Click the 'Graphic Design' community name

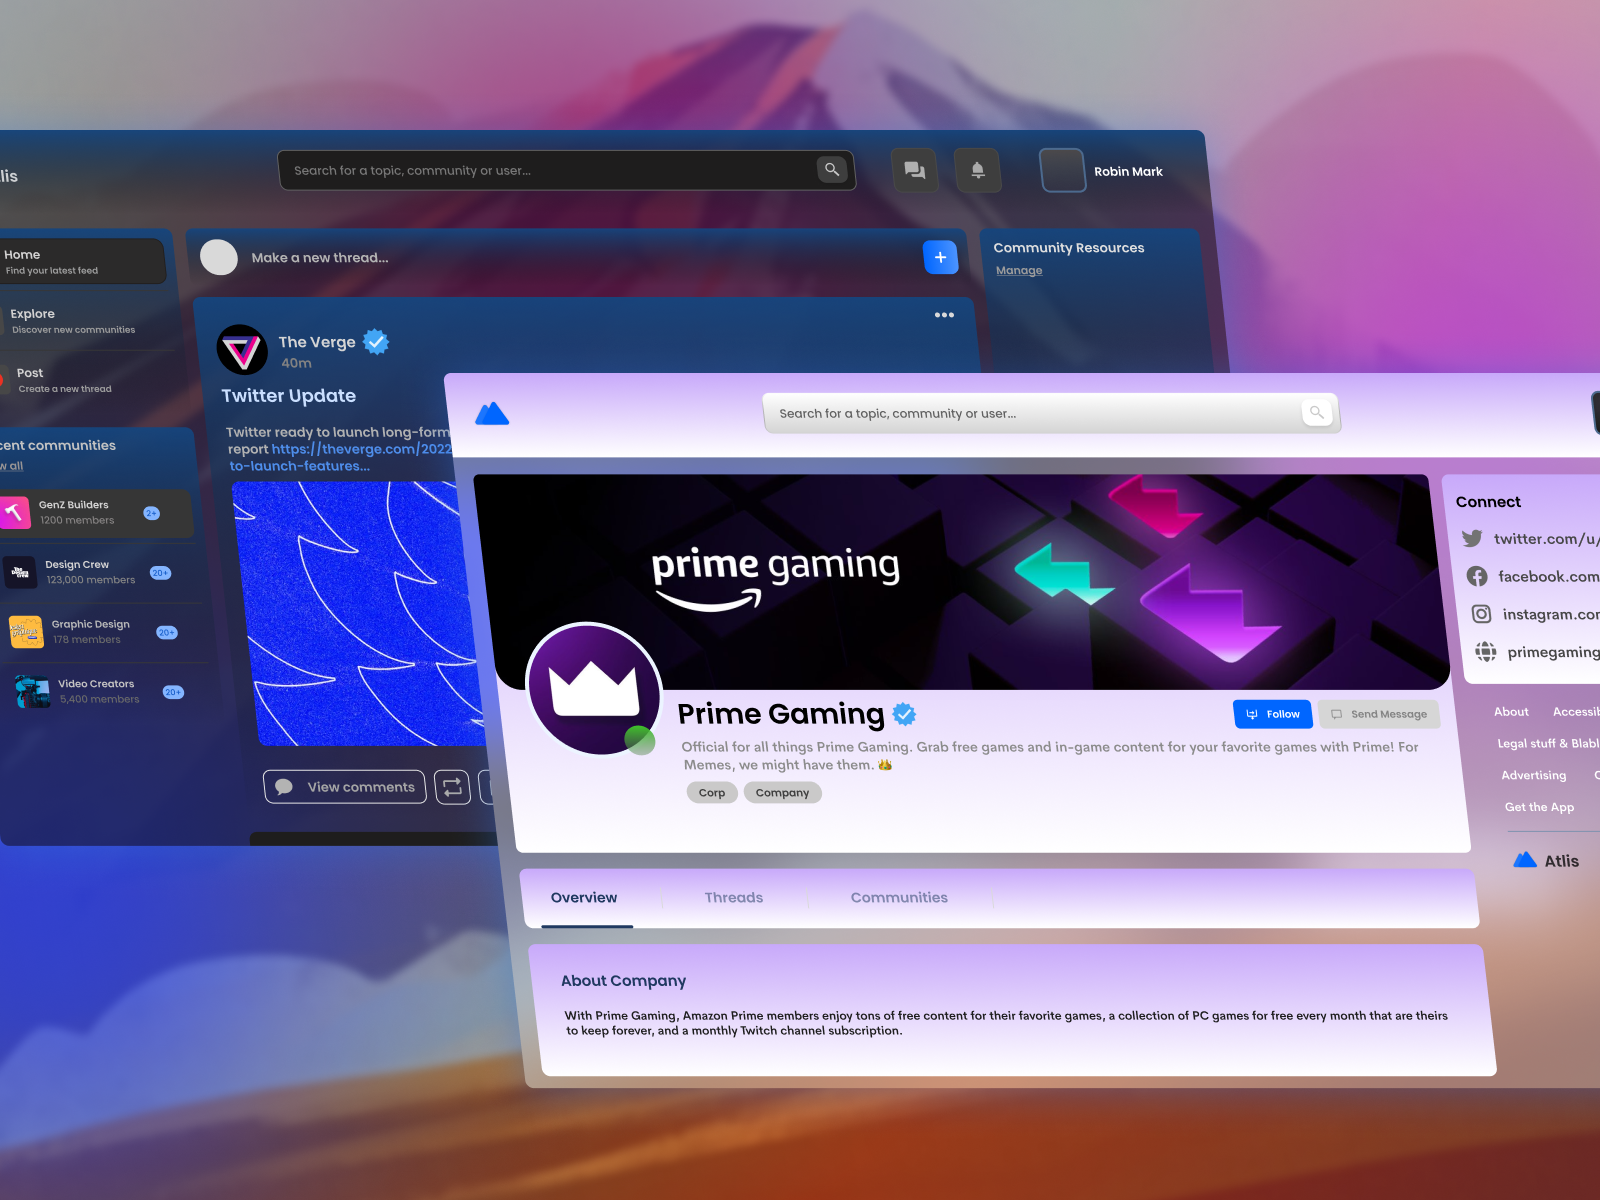click(91, 624)
